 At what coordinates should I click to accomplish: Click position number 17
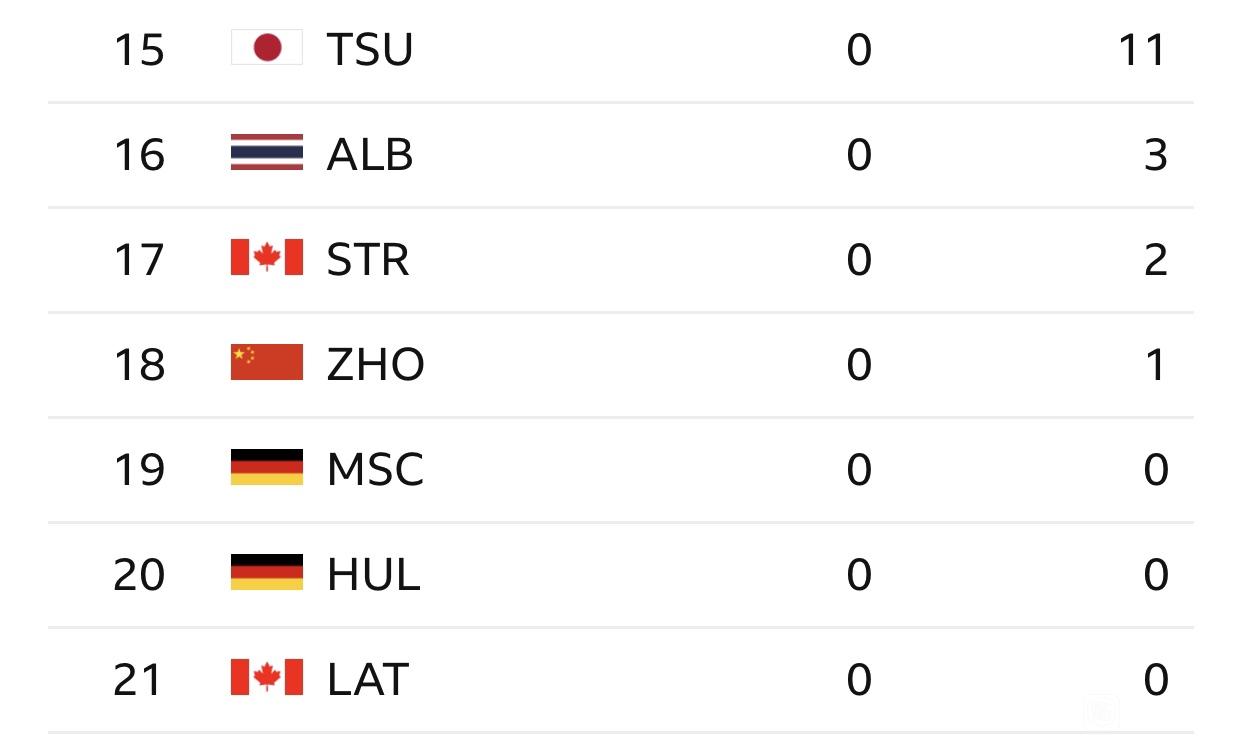click(139, 260)
